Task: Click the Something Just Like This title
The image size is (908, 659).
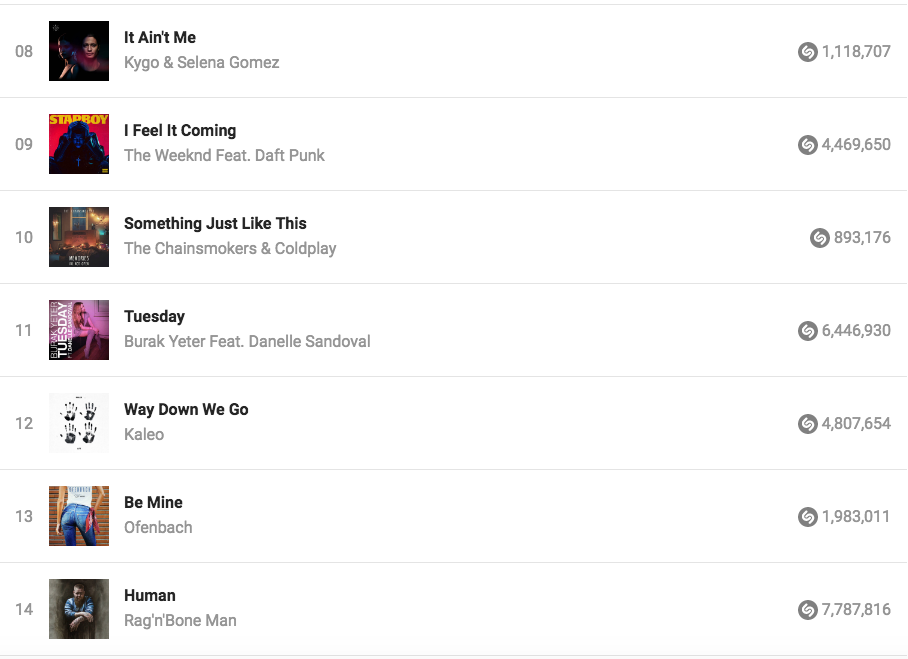Action: click(x=215, y=224)
